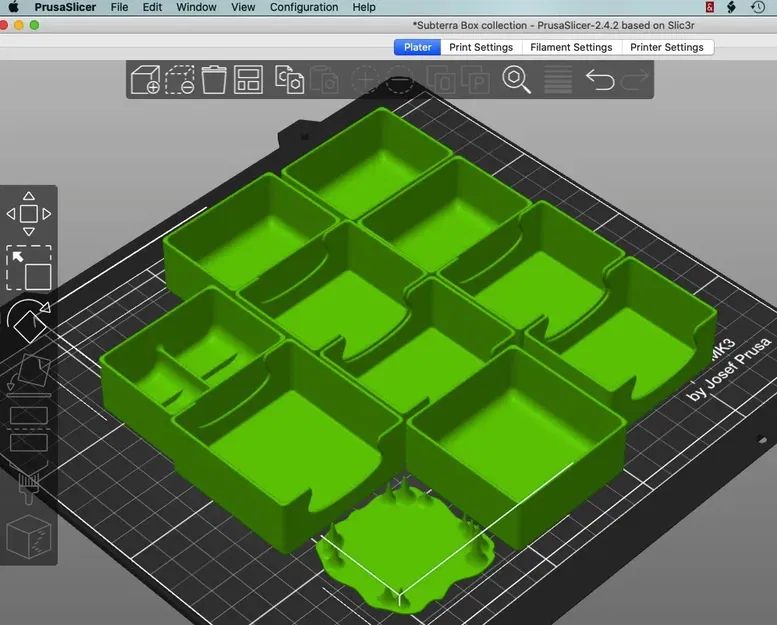The width and height of the screenshot is (777, 625).
Task: Click the Variable layer height icon
Action: [558, 80]
